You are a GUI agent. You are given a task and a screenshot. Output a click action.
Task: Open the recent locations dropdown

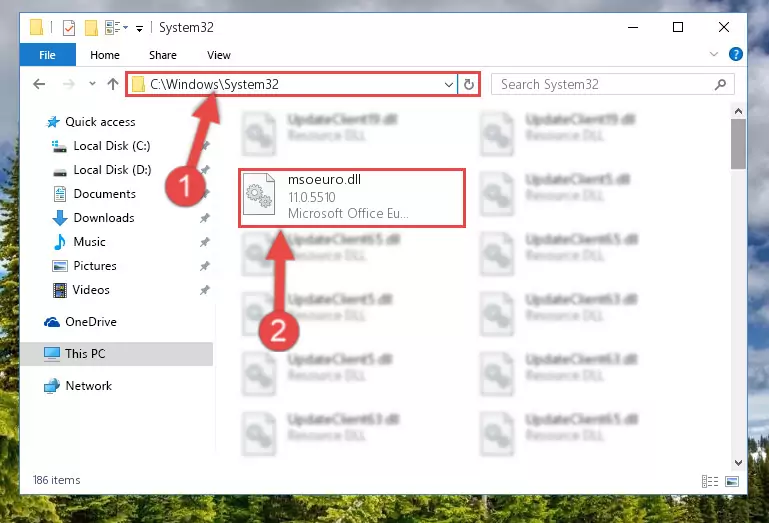point(92,84)
